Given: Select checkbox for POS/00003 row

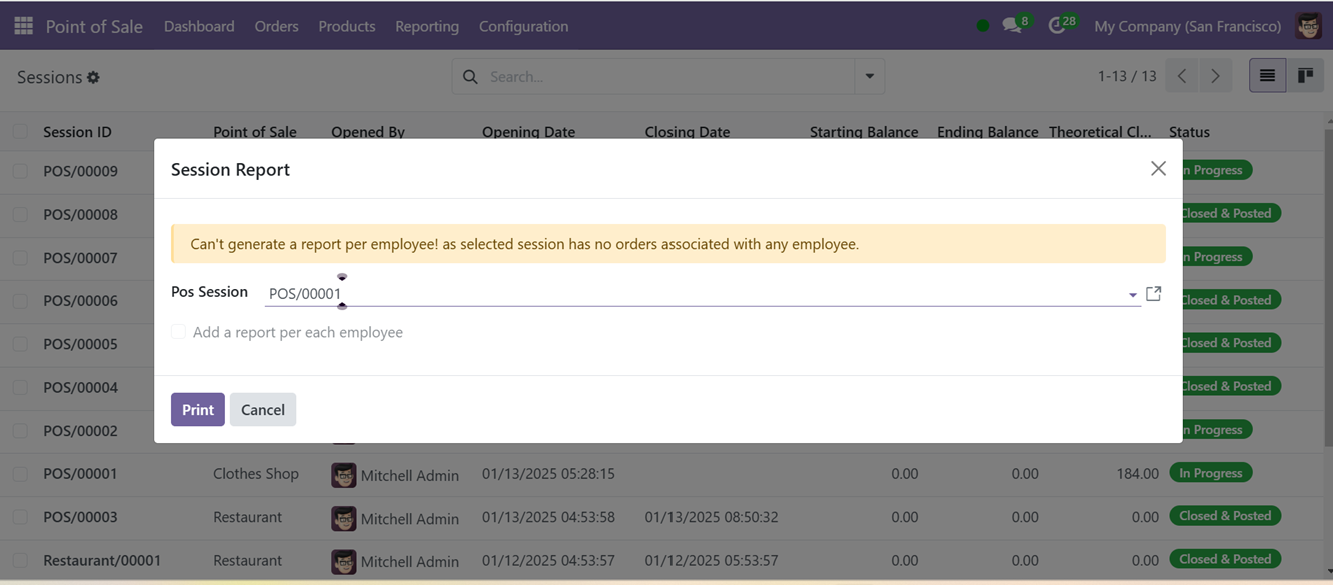Looking at the screenshot, I should pos(20,517).
